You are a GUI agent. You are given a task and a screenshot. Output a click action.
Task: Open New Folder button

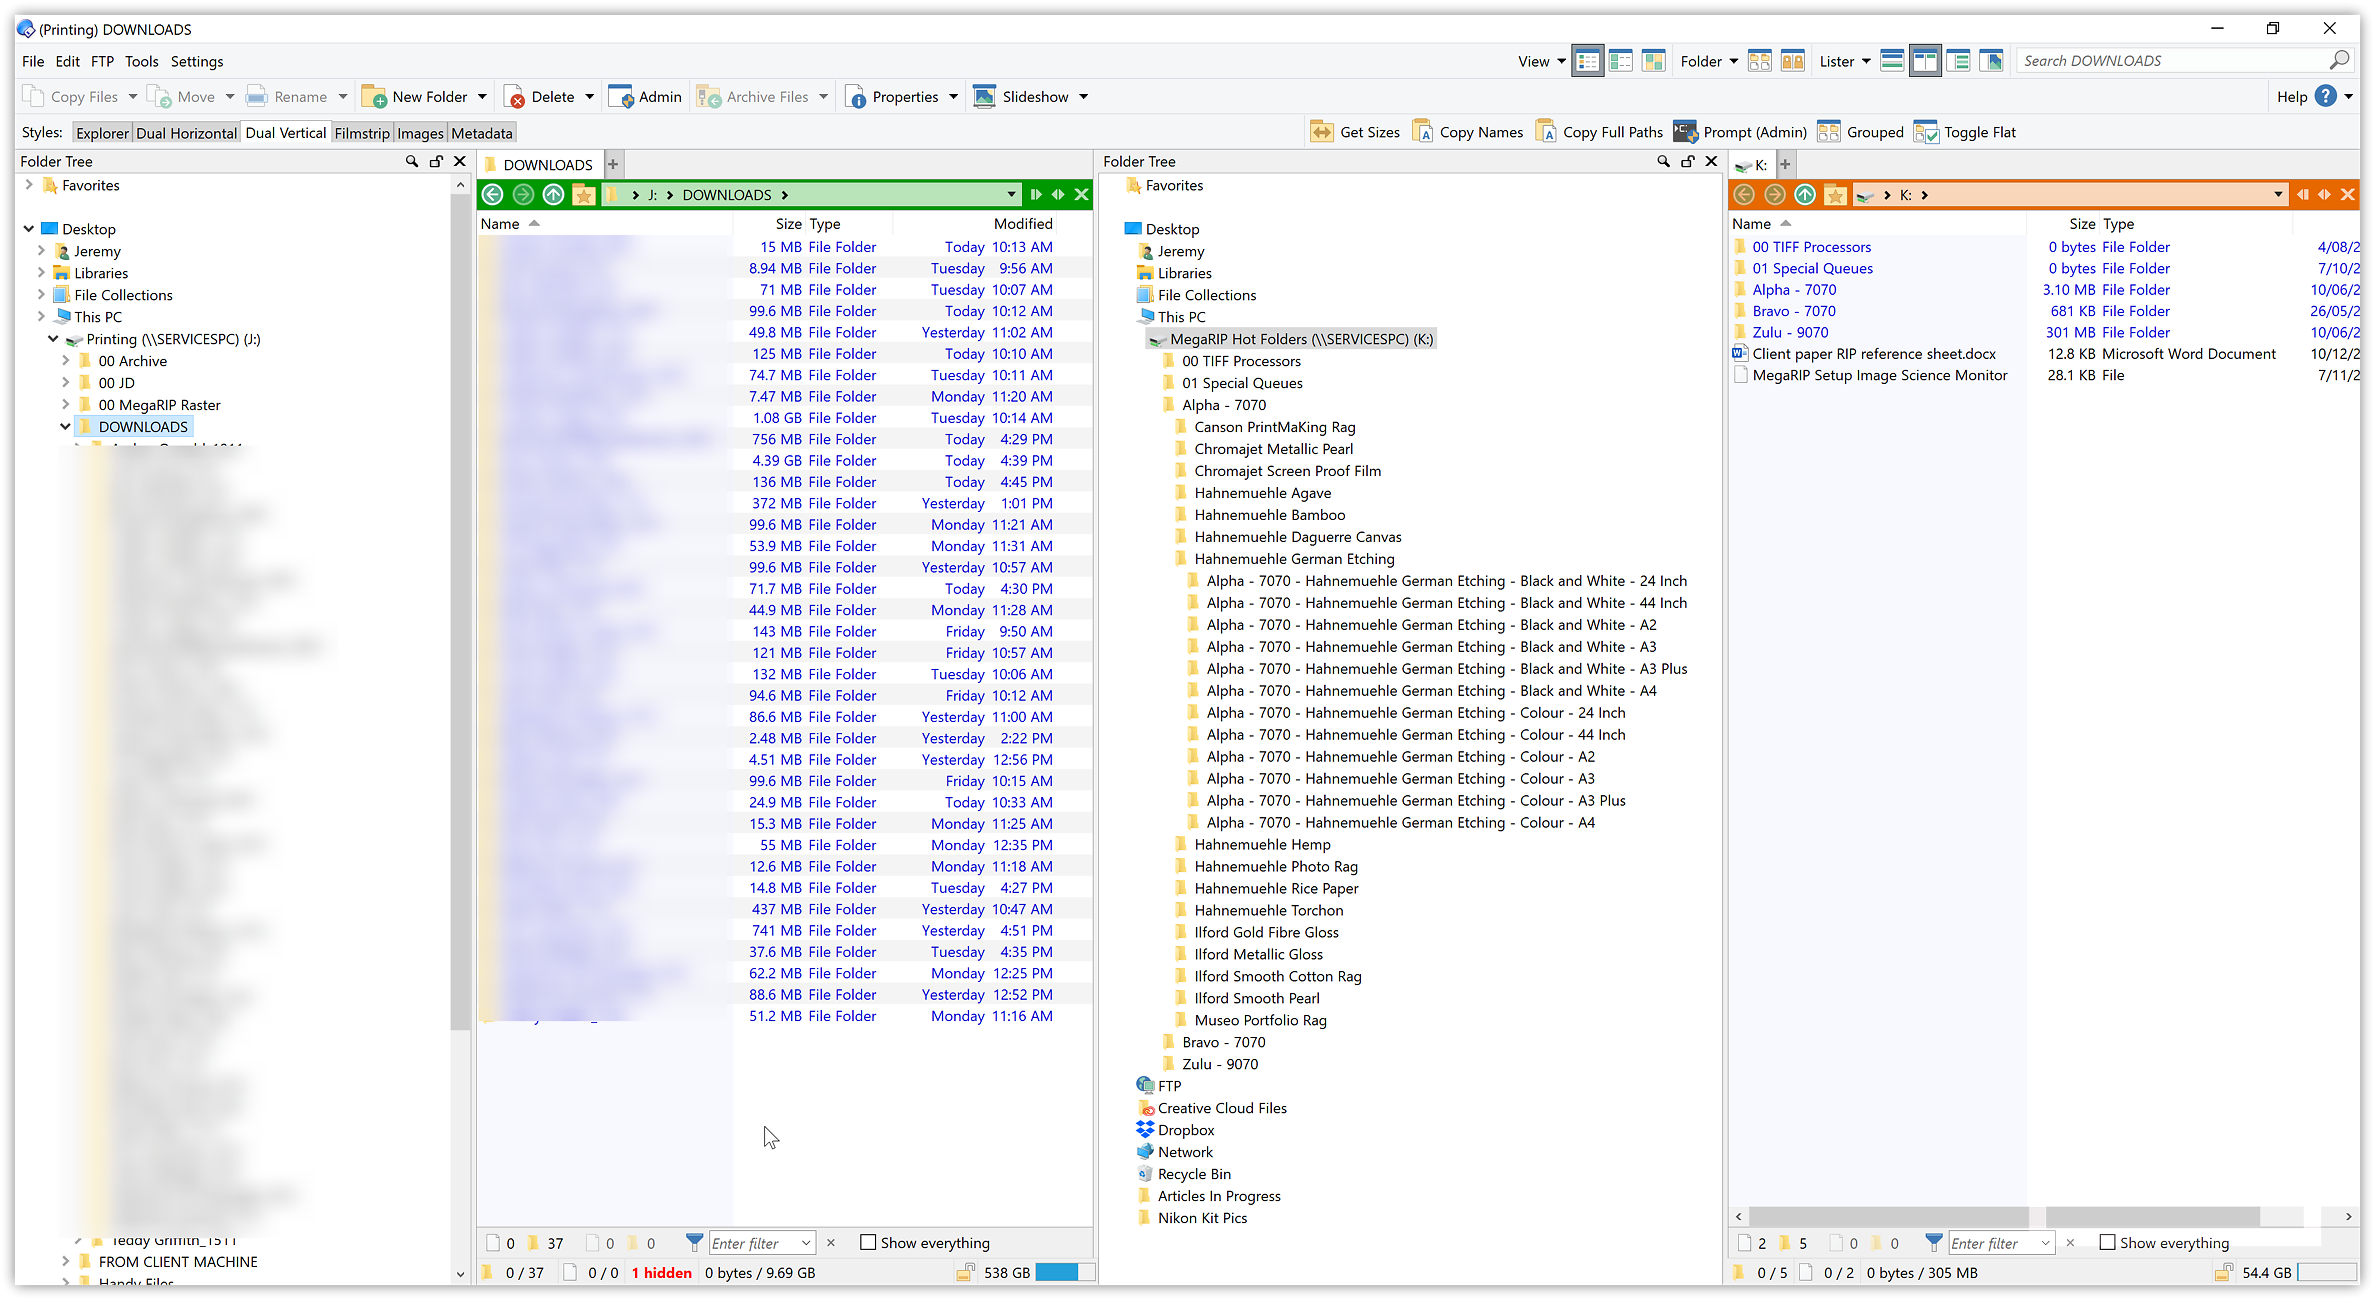click(x=425, y=96)
